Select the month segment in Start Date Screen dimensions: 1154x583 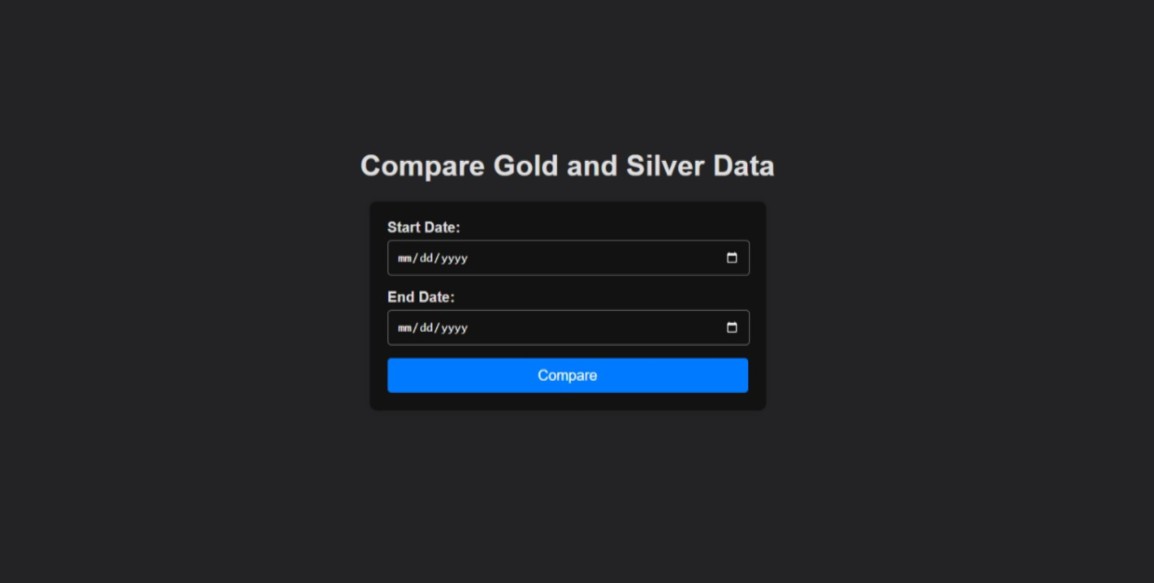tap(405, 258)
